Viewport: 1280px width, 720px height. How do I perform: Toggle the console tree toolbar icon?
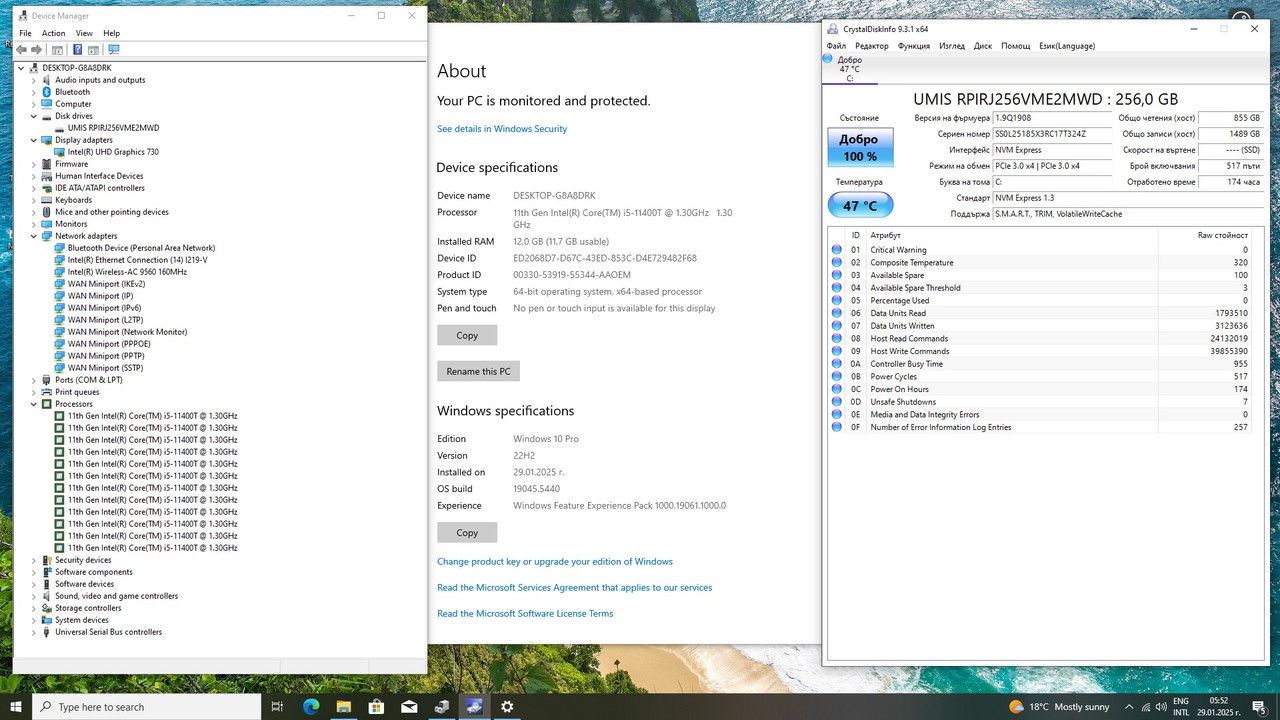click(x=57, y=49)
